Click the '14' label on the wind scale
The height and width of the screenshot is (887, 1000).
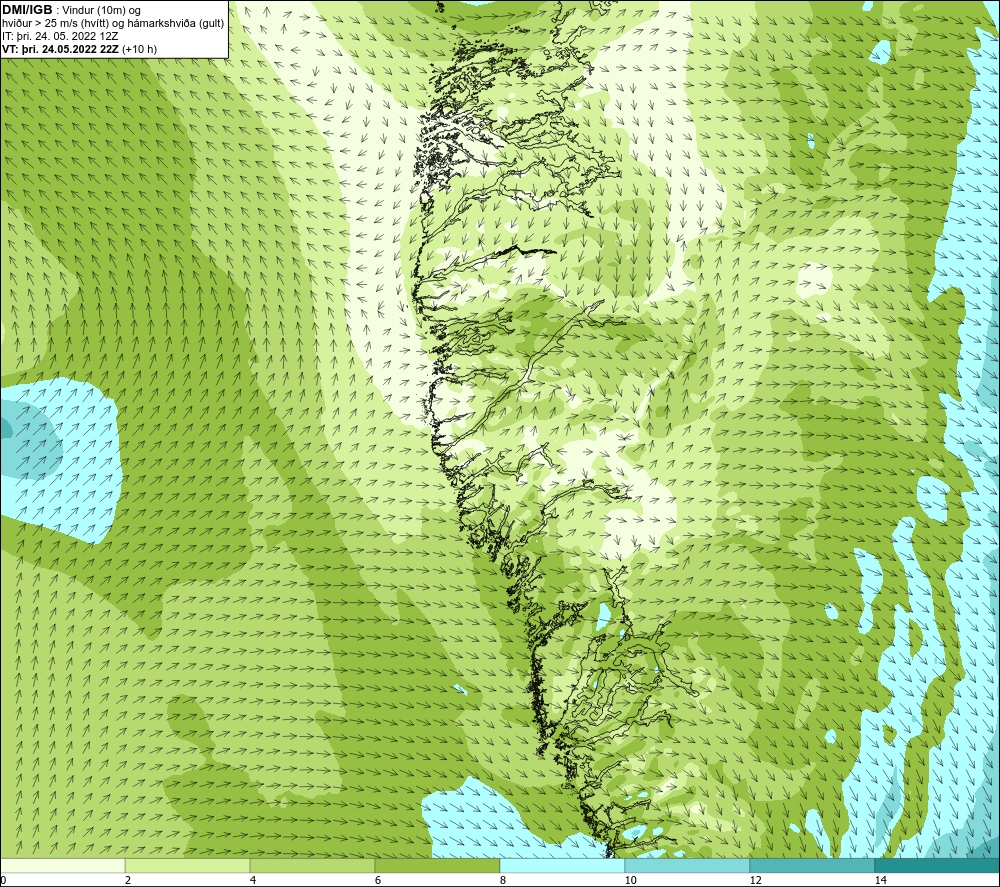[x=880, y=881]
